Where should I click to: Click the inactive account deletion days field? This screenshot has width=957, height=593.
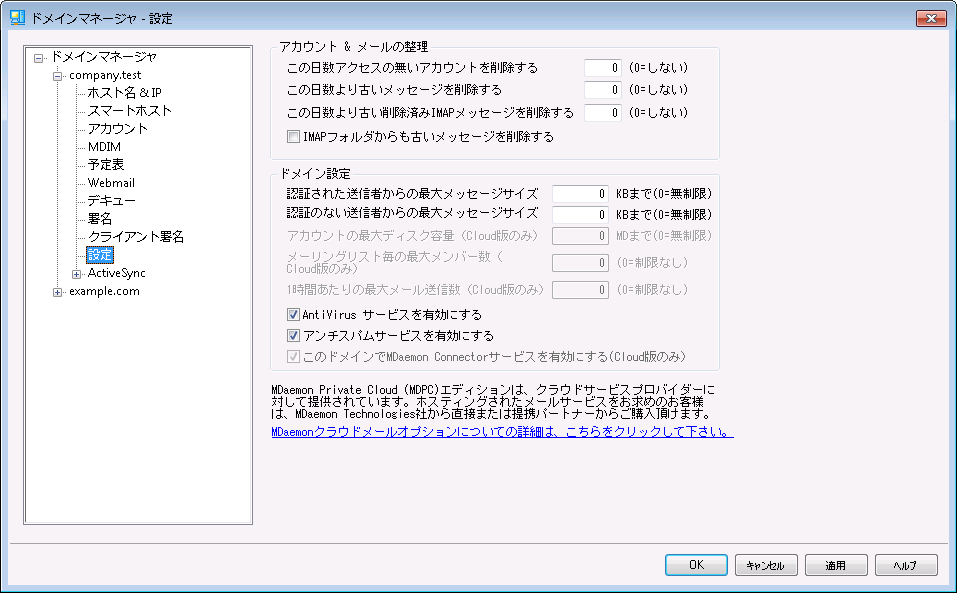tap(603, 68)
